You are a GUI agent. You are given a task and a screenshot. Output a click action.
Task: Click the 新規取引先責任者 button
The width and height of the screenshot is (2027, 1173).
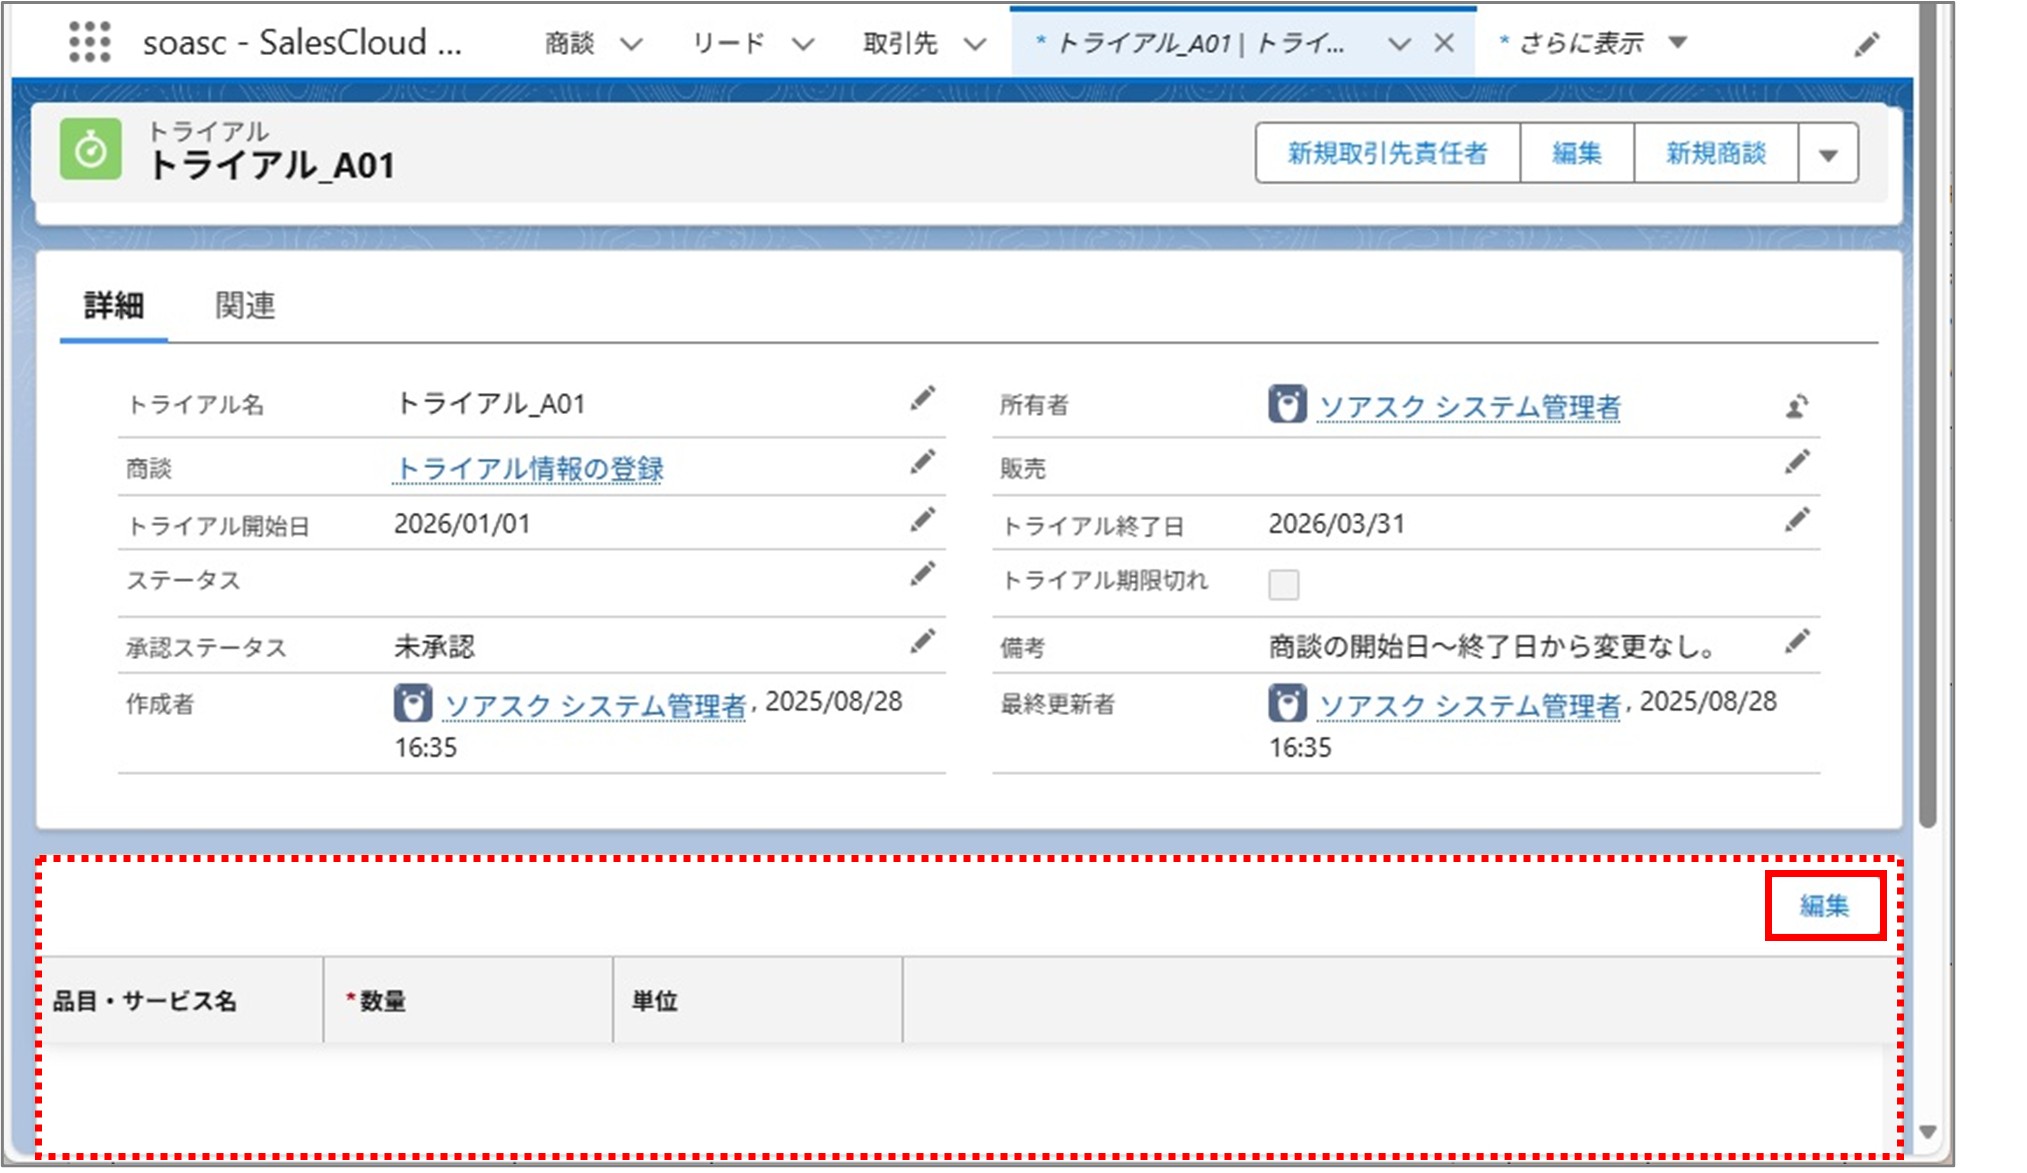point(1386,153)
